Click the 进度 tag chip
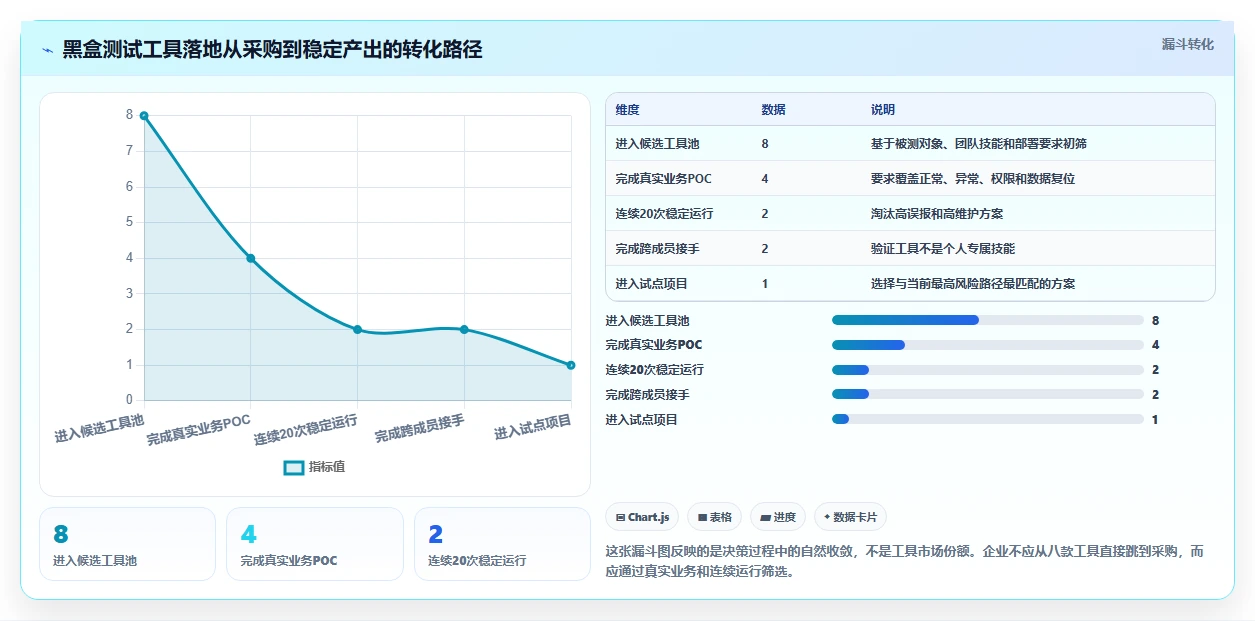The image size is (1255, 621). tap(778, 517)
